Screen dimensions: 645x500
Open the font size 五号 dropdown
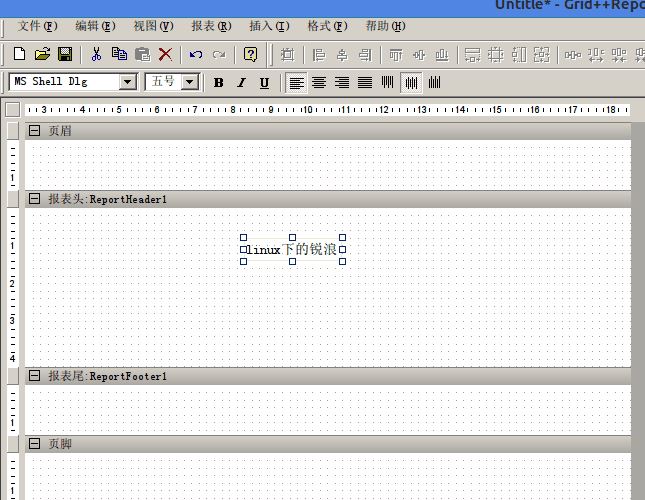tap(190, 82)
